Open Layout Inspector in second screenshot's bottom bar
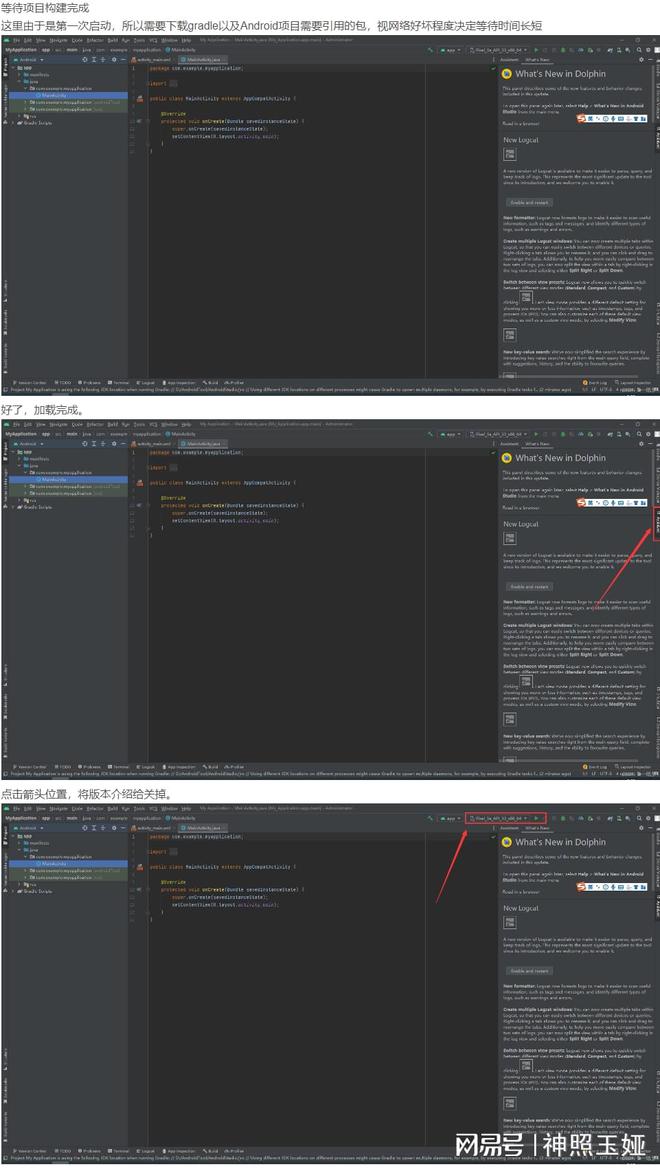Screen dimensions: 660x1169 (632, 766)
